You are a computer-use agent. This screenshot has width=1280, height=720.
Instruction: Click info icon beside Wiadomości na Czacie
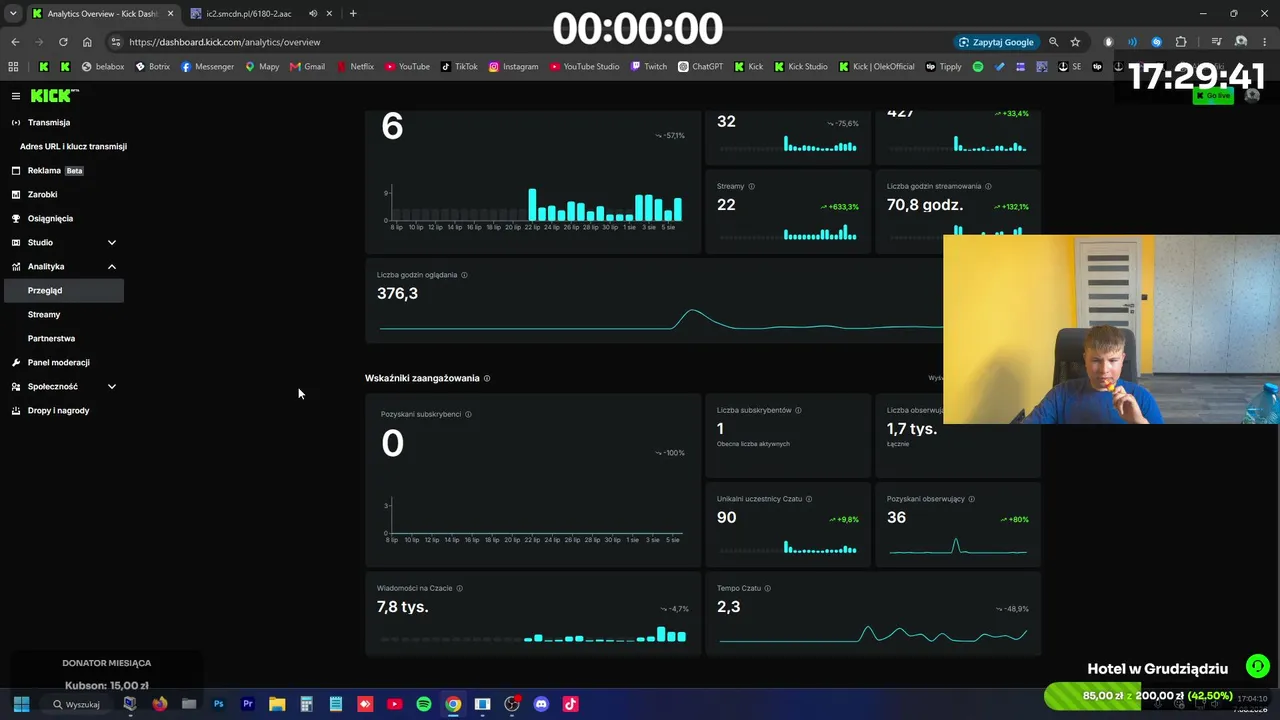tap(460, 588)
